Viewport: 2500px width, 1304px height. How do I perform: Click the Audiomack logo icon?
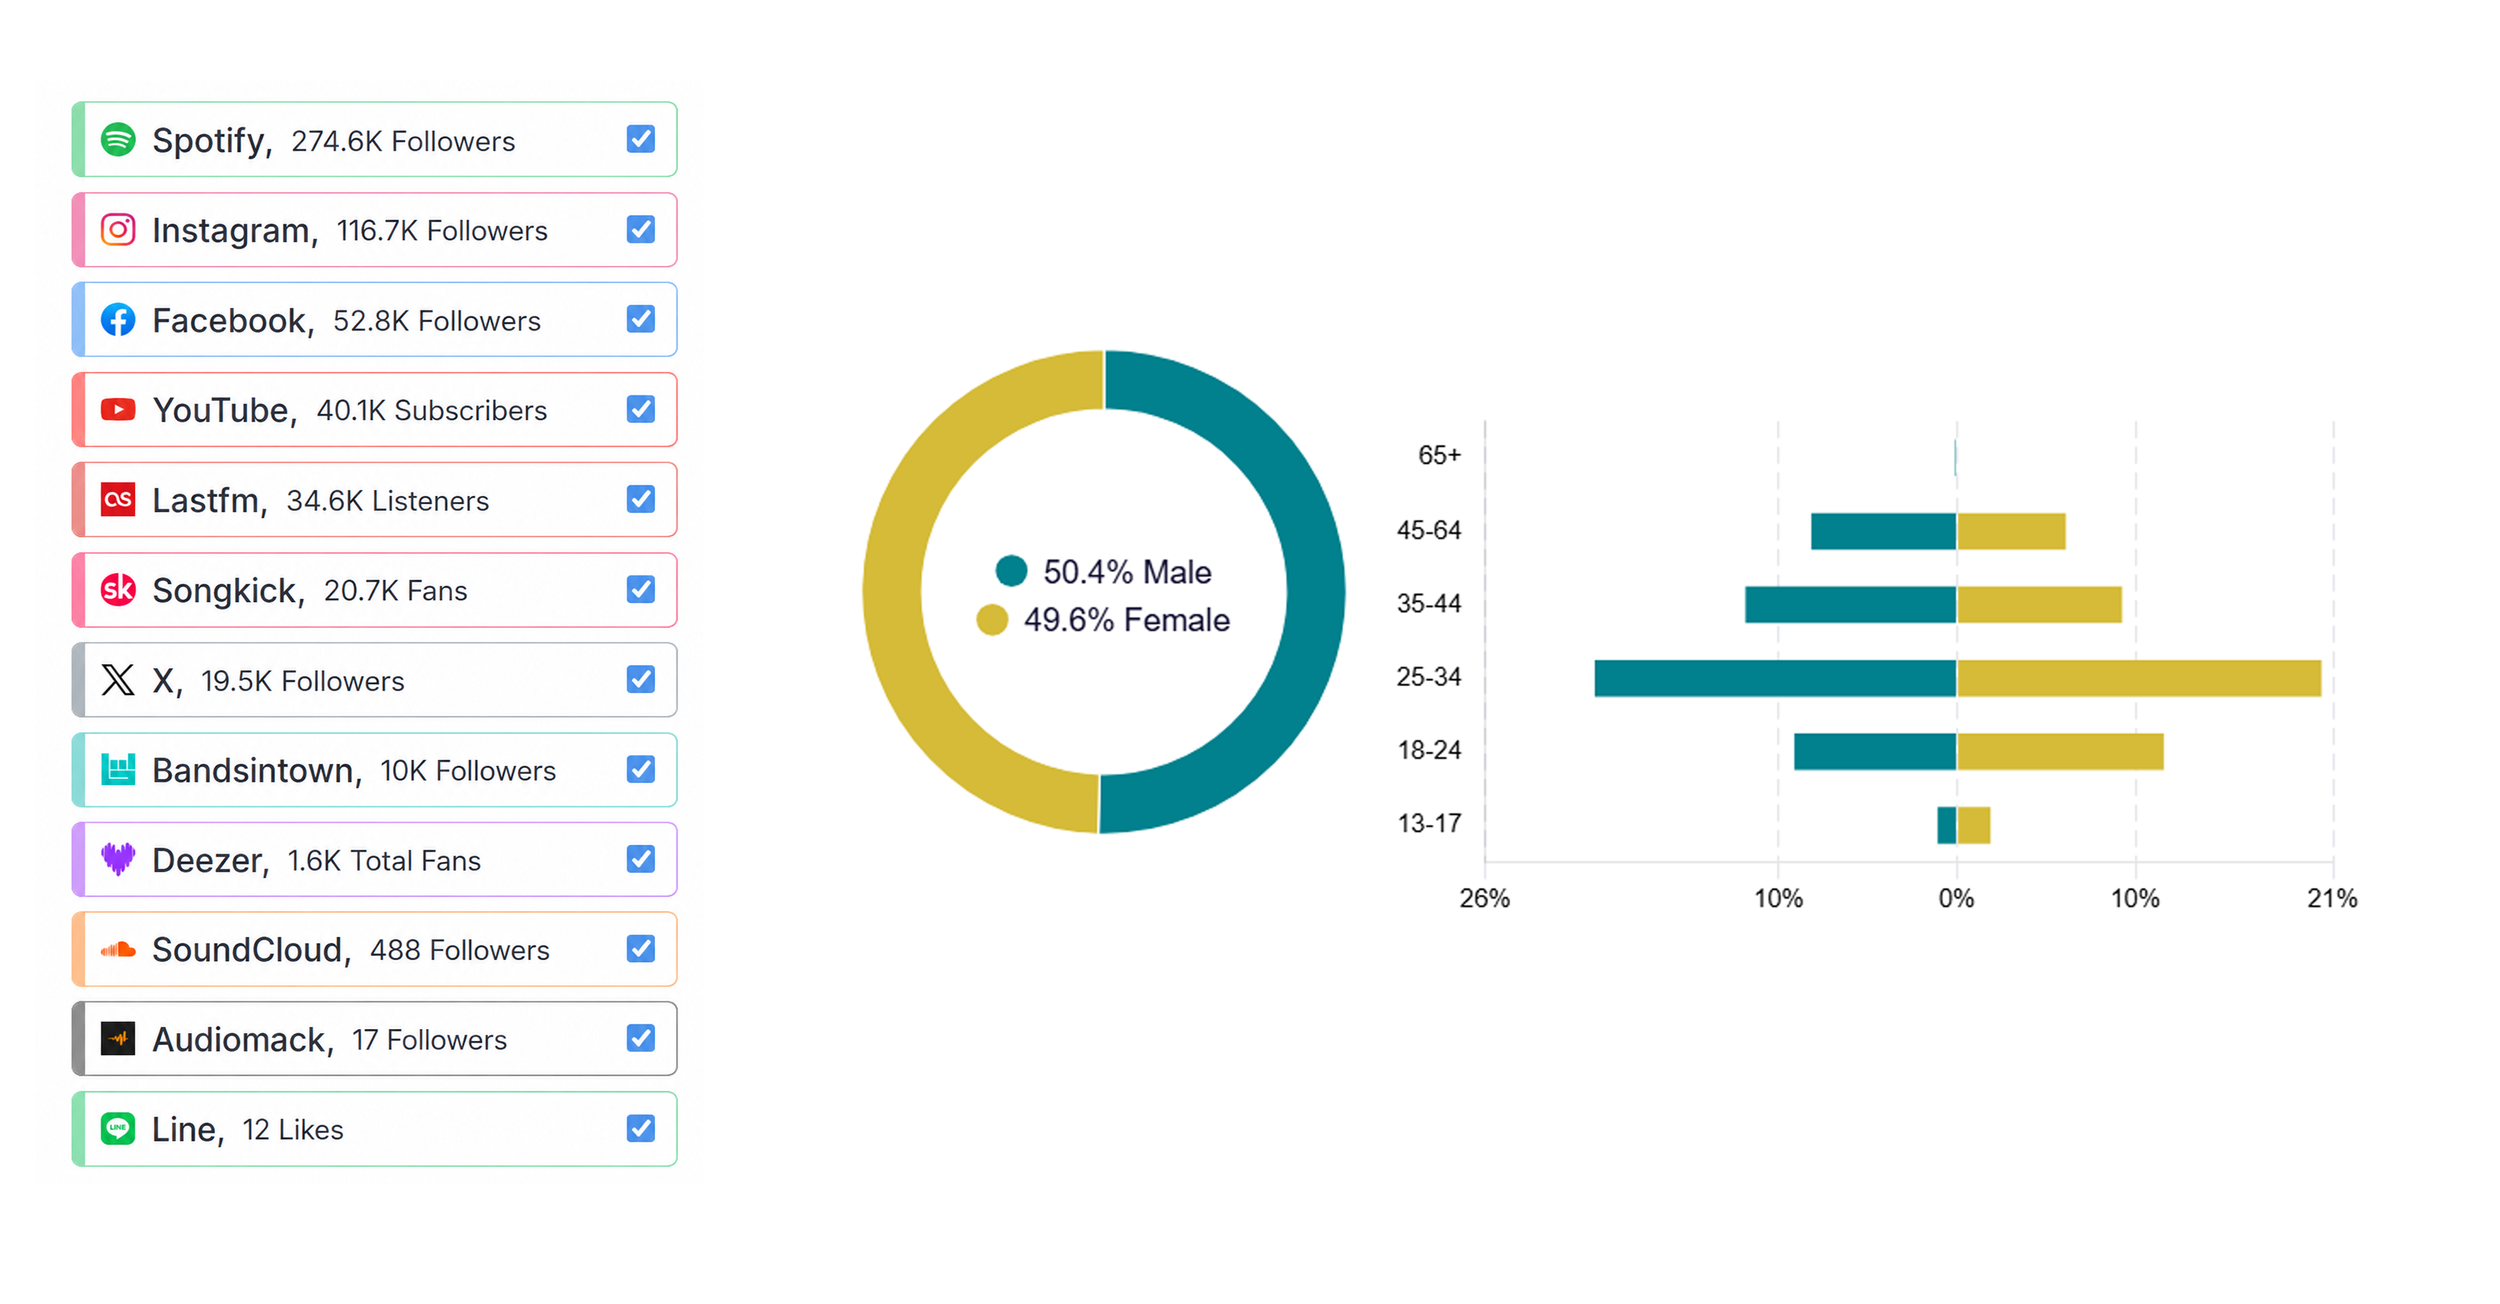pyautogui.click(x=118, y=1039)
